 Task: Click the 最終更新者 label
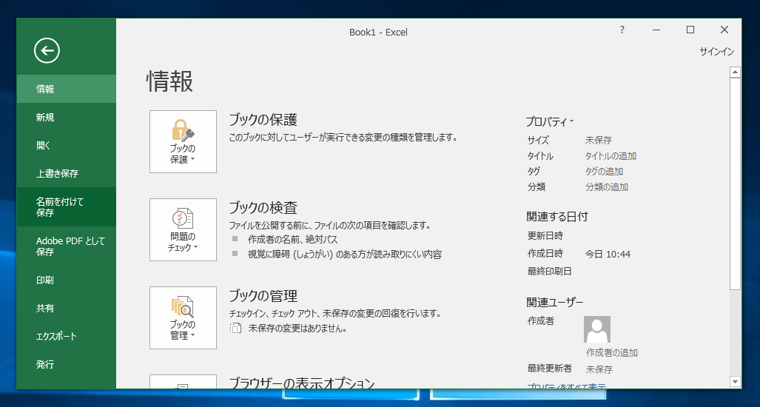pyautogui.click(x=550, y=368)
